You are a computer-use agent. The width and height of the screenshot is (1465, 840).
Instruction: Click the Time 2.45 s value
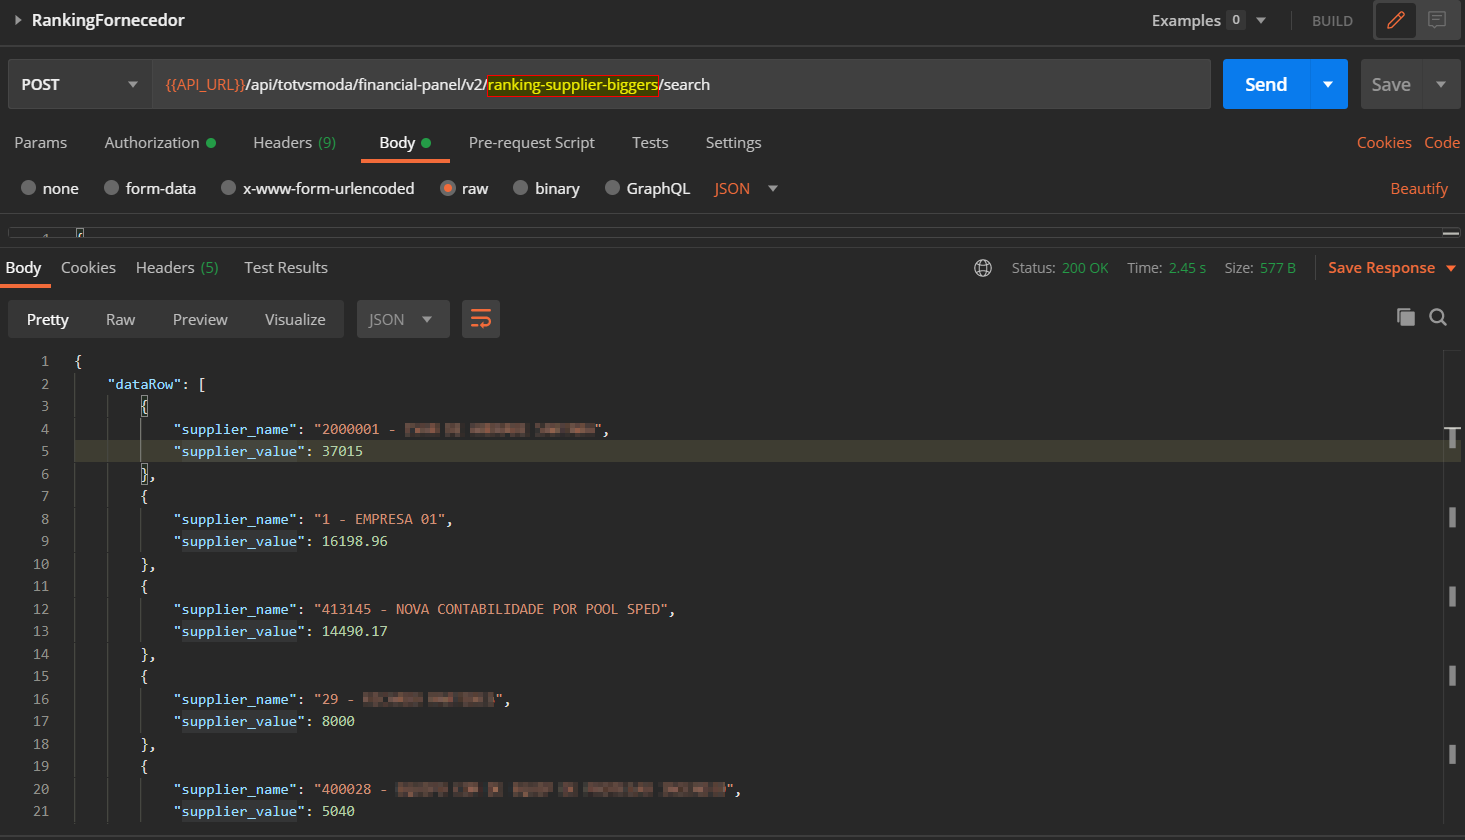pyautogui.click(x=1187, y=268)
